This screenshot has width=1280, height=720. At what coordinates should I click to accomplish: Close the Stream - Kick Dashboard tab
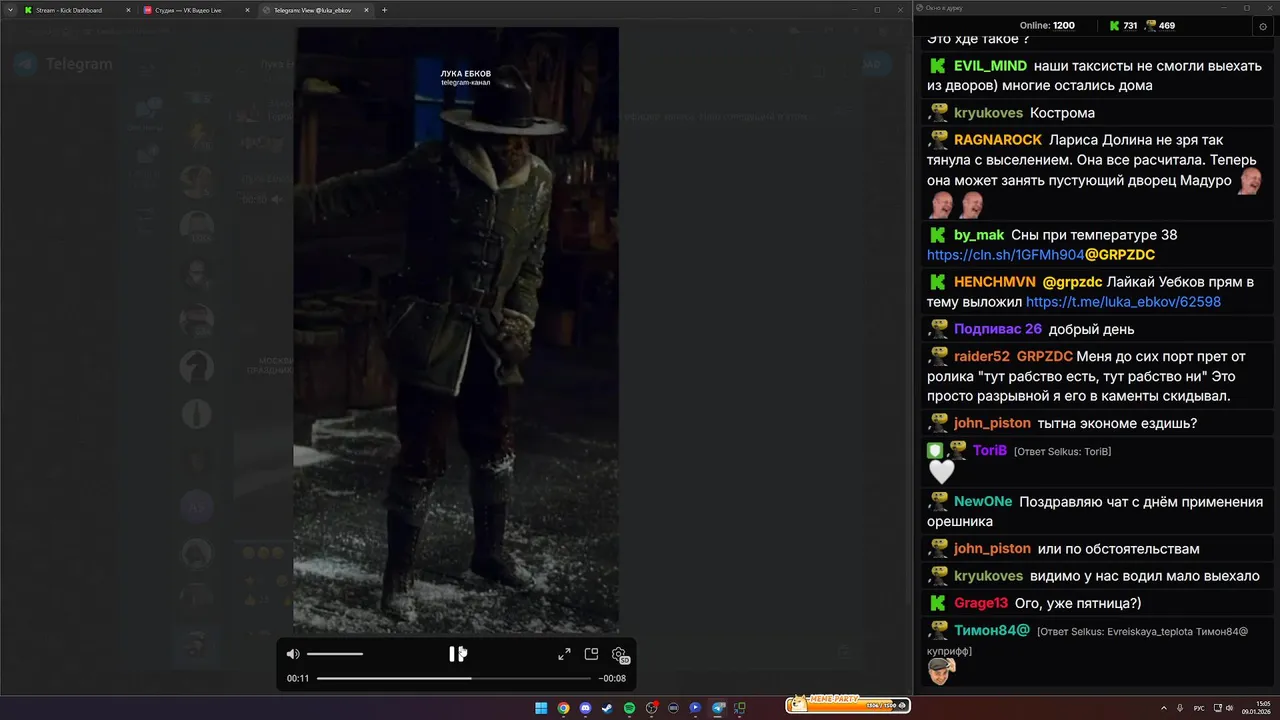pyautogui.click(x=128, y=10)
